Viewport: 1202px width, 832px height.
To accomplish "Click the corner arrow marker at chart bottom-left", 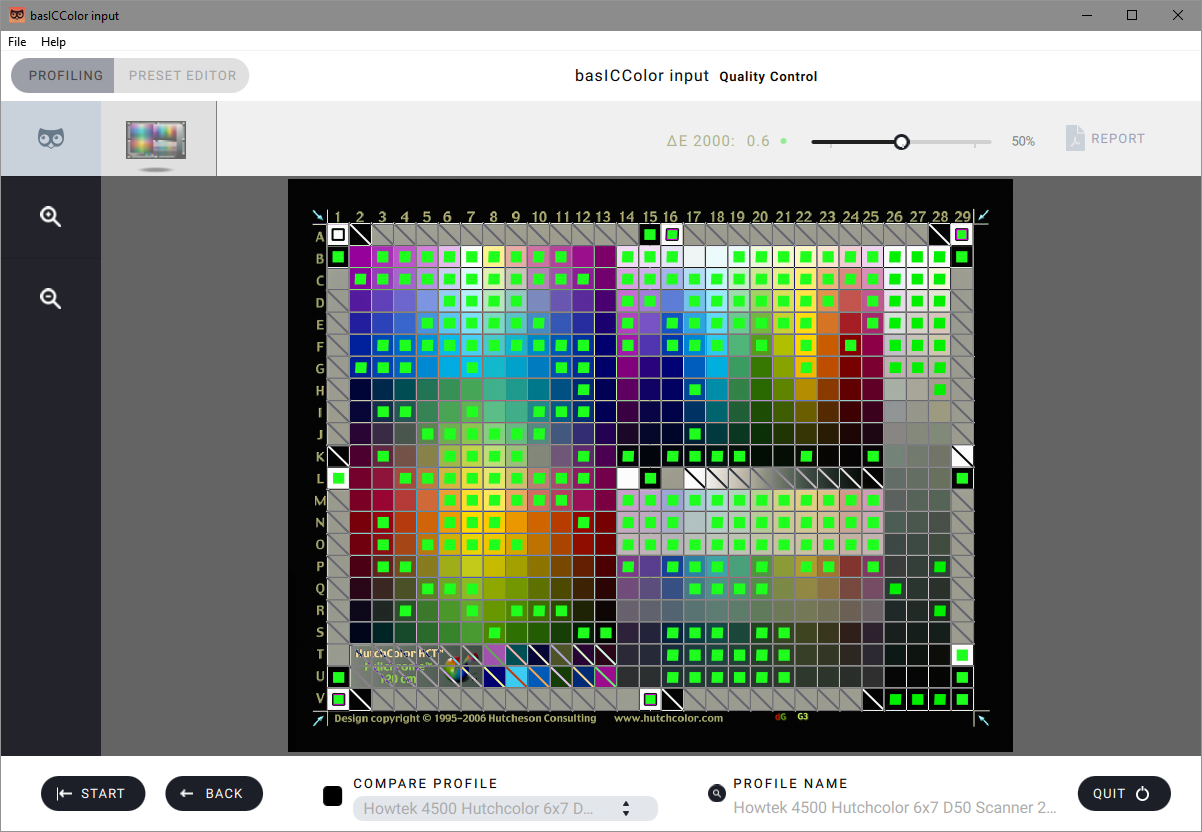I will click(318, 718).
